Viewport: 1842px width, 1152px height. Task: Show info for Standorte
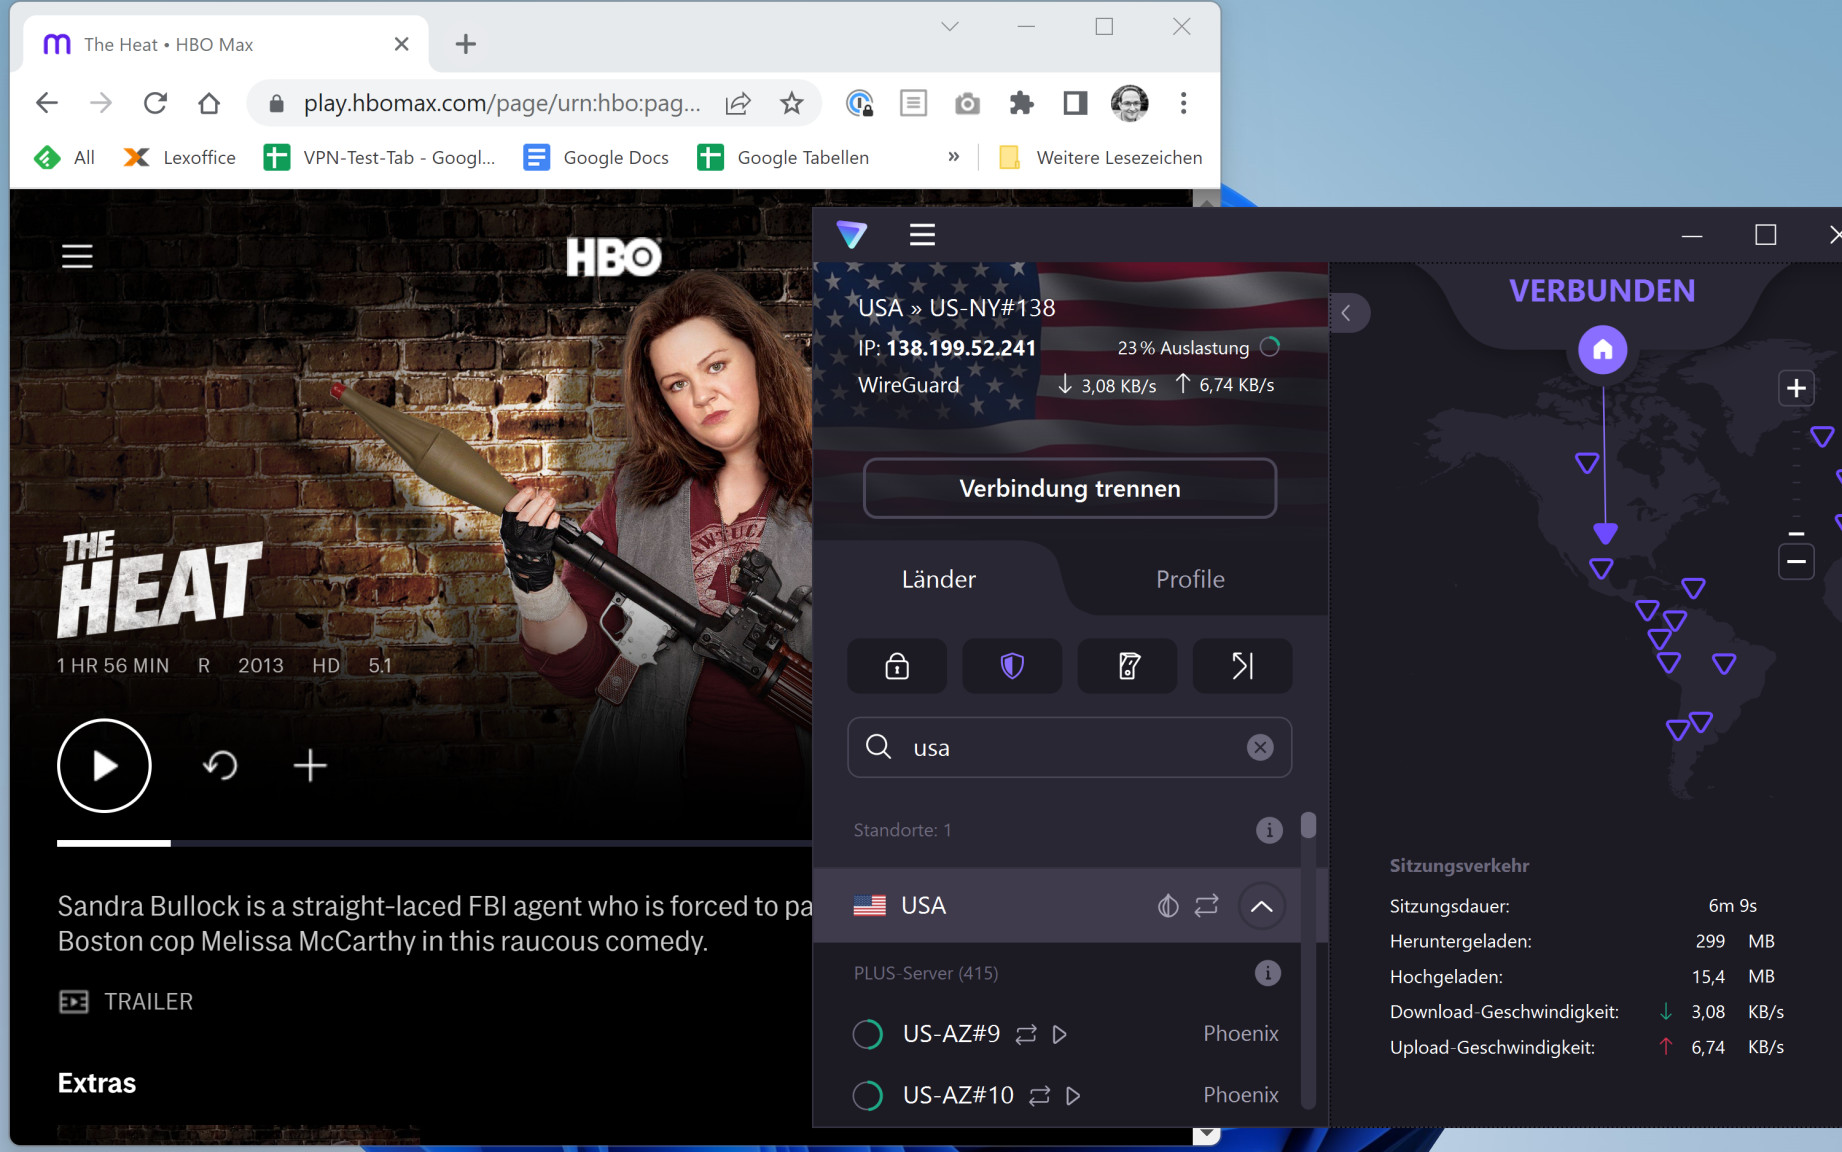pyautogui.click(x=1269, y=830)
